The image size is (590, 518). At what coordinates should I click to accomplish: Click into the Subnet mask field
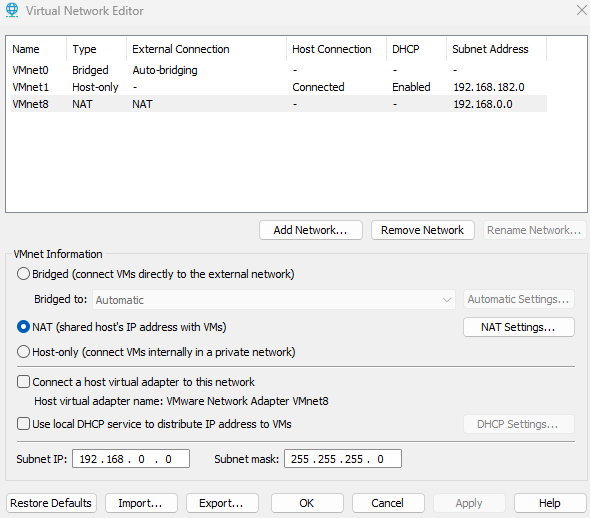coord(343,459)
